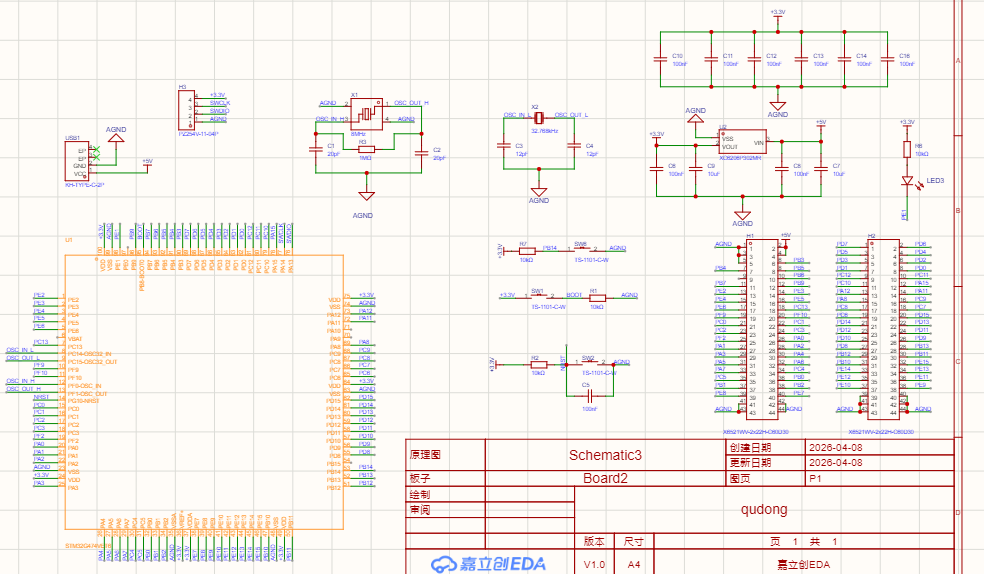Select the X1 8MHz crystal symbol
The image size is (984, 574).
(x=366, y=112)
